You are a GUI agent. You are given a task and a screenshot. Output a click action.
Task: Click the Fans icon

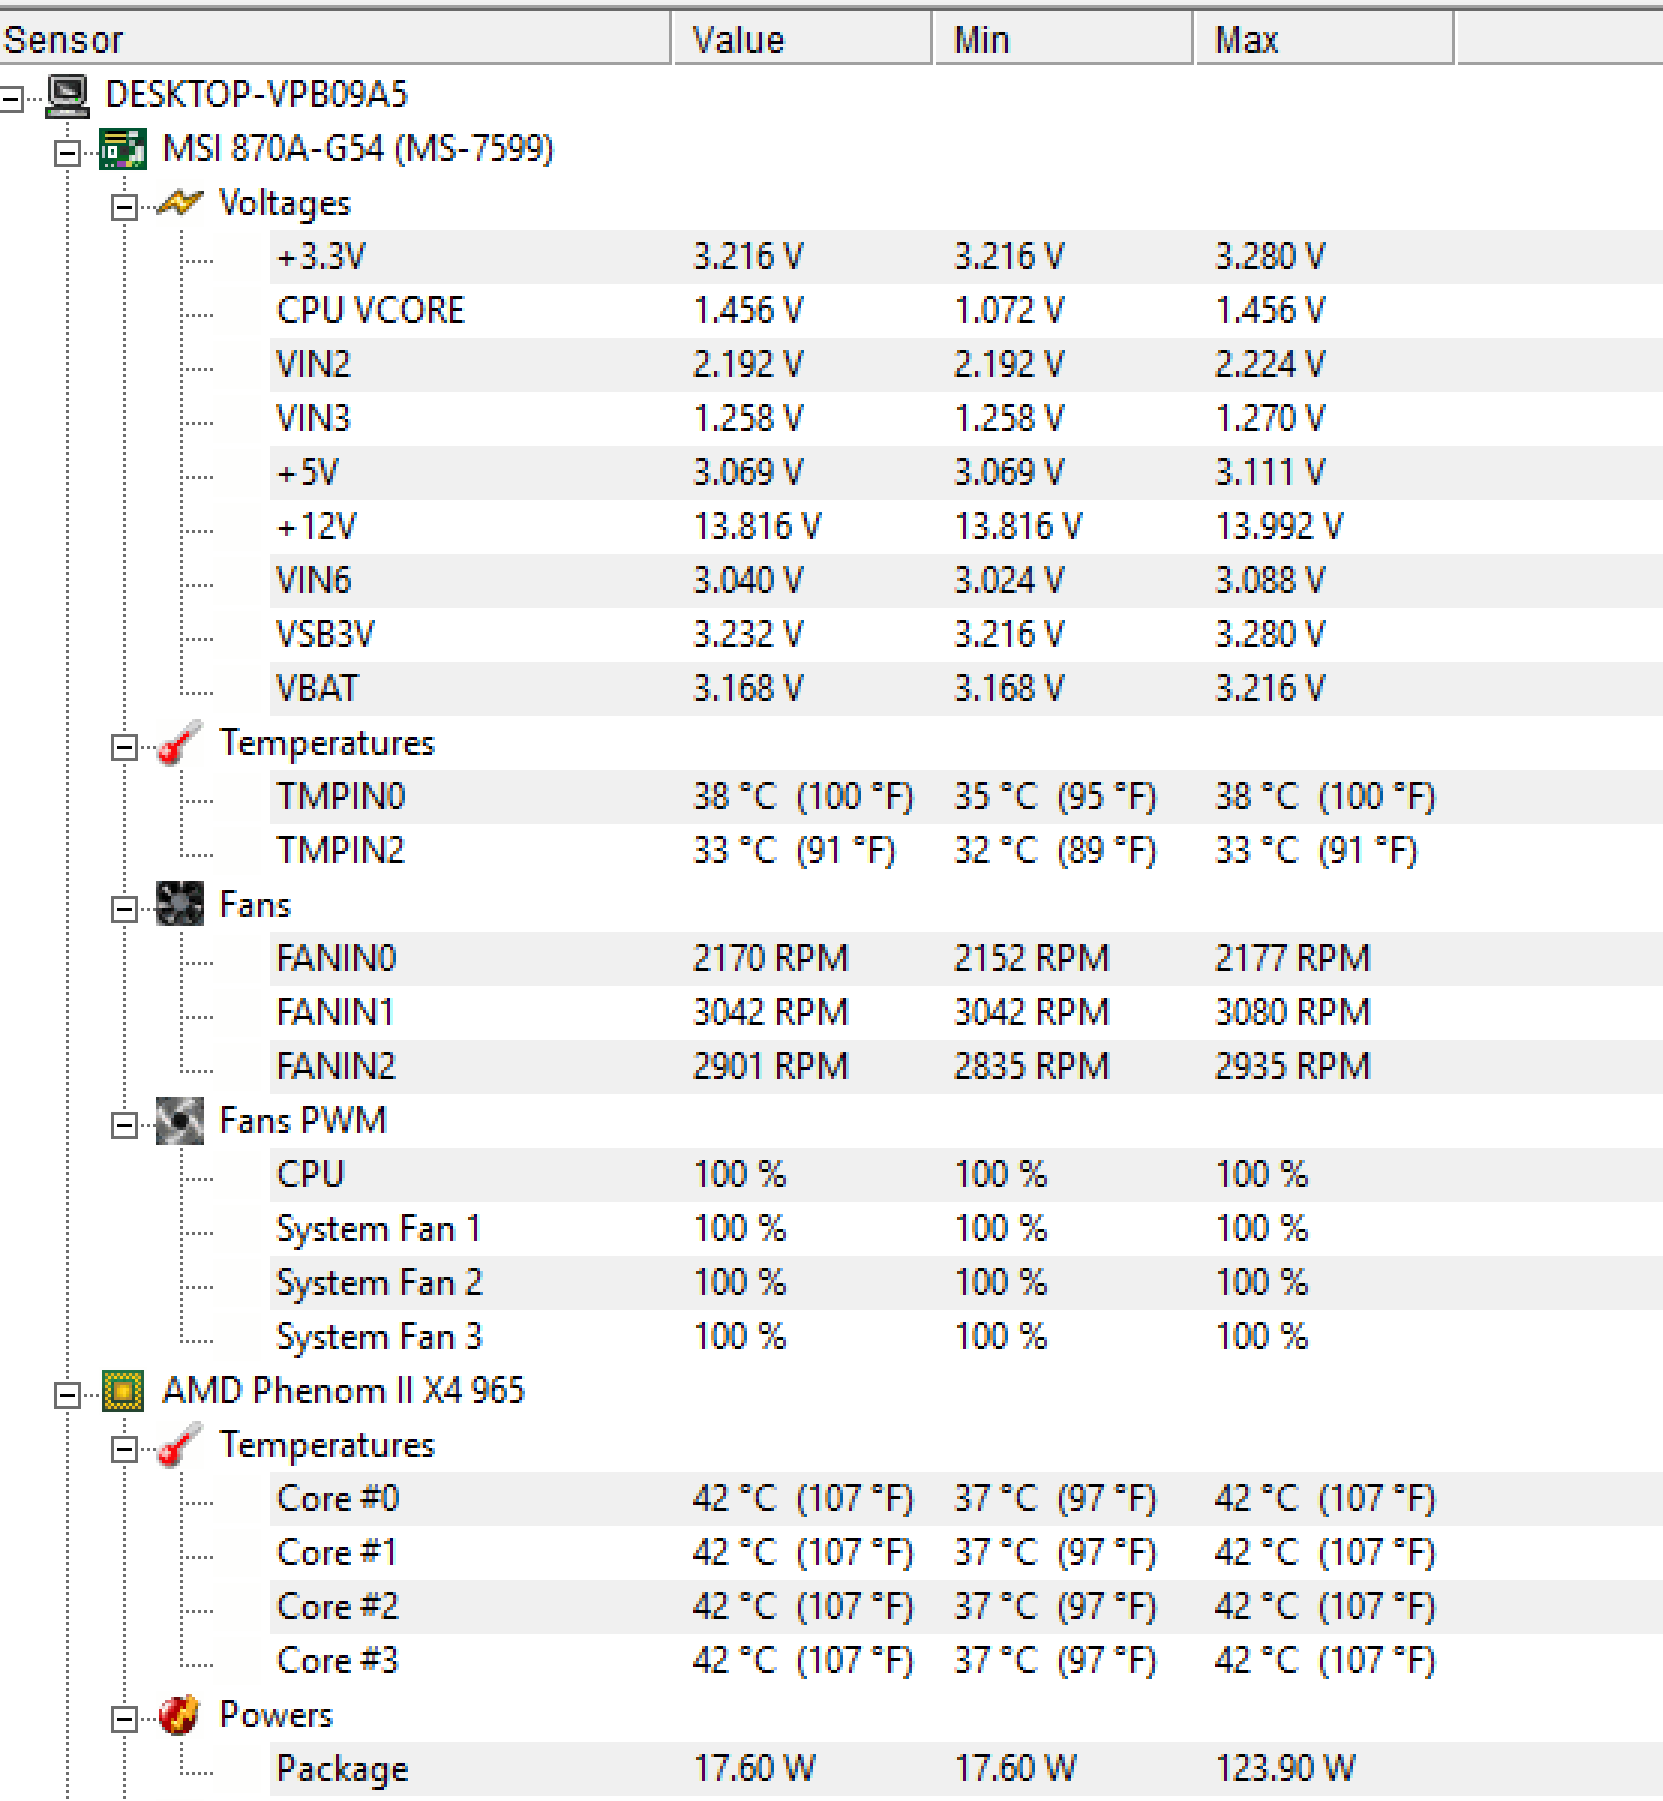180,905
